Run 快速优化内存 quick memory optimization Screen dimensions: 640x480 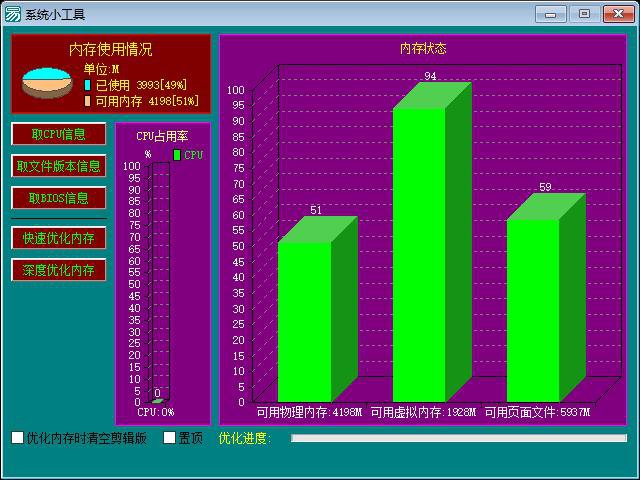coord(59,238)
